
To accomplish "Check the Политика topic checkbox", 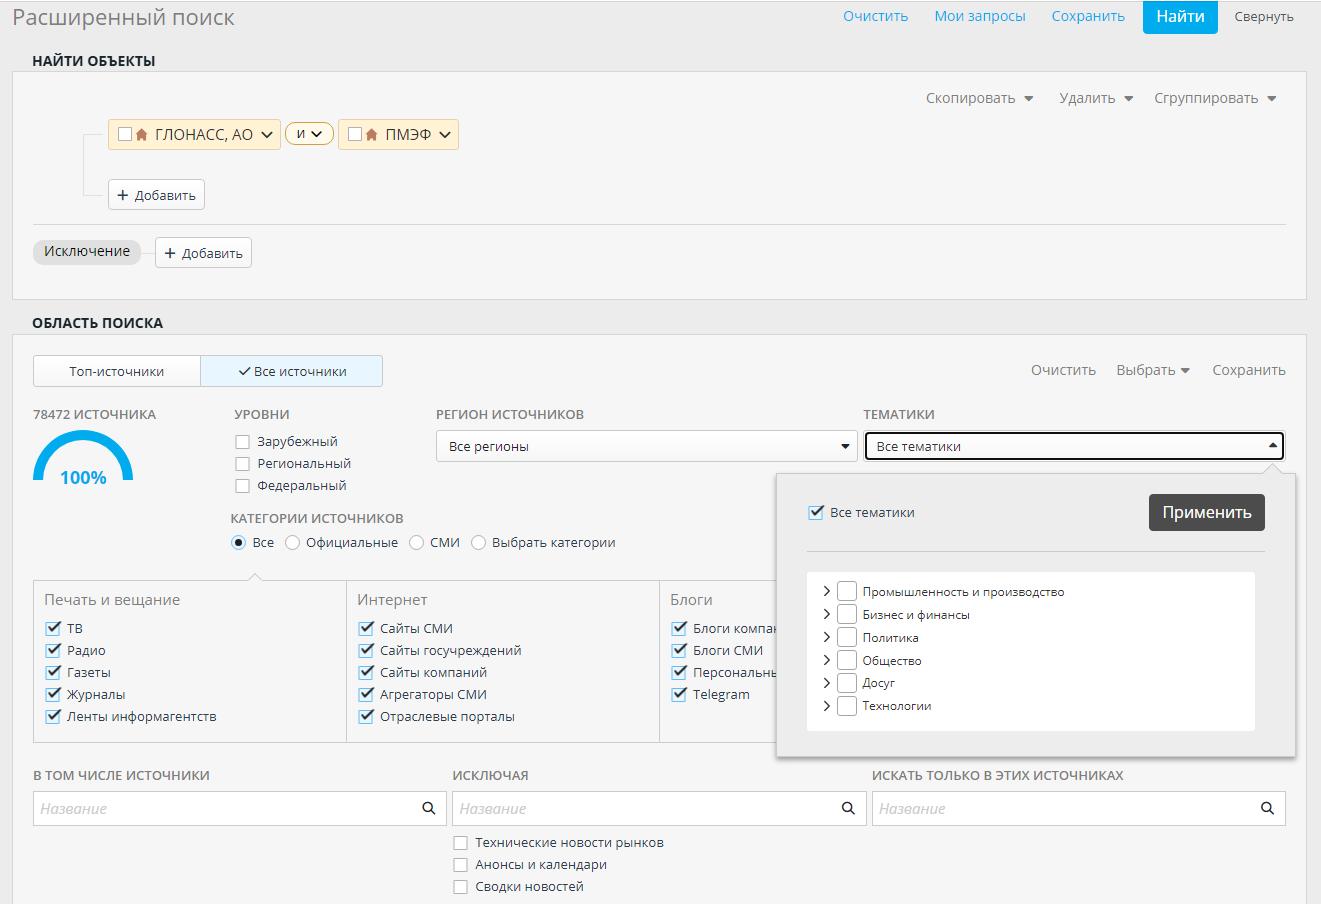I will (x=847, y=638).
